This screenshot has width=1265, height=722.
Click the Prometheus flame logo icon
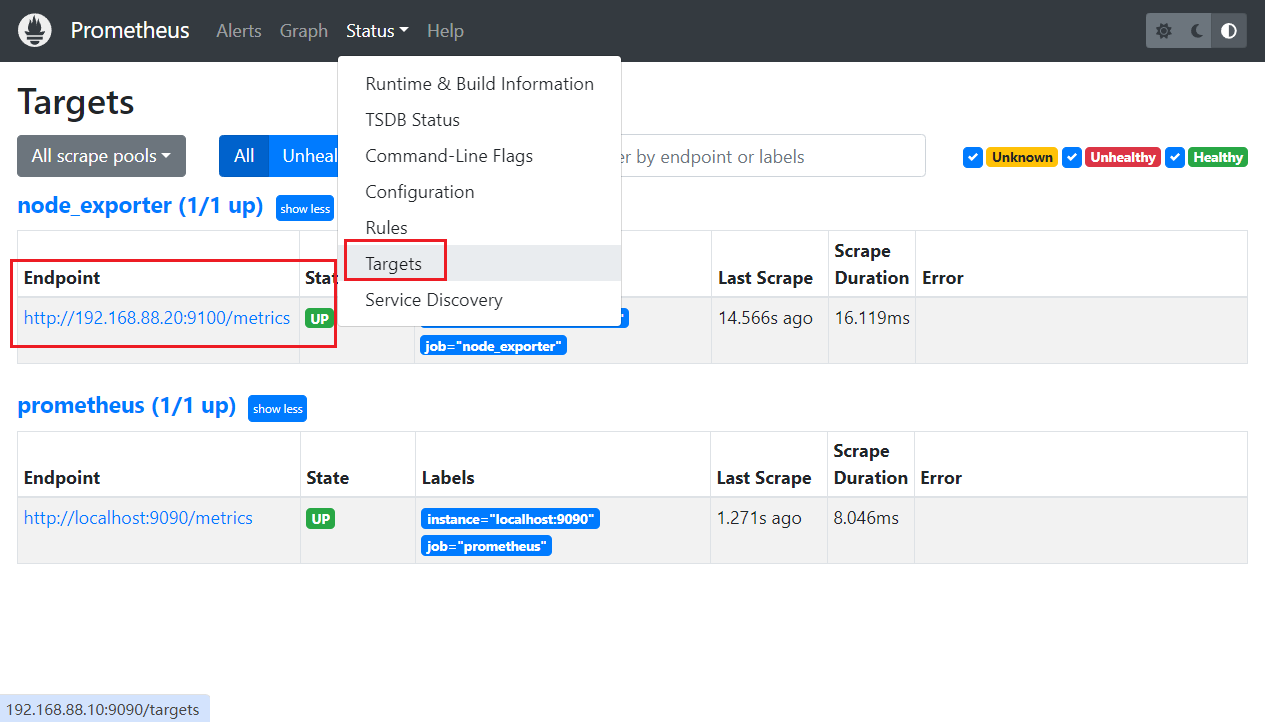(35, 31)
